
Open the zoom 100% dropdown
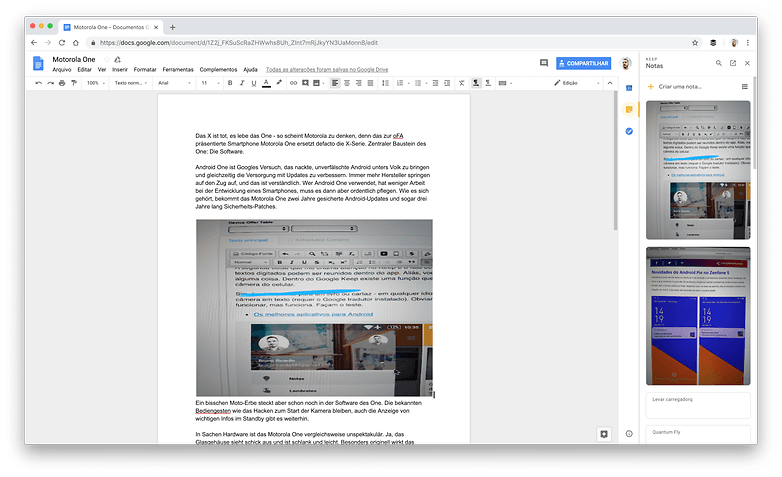pos(96,83)
